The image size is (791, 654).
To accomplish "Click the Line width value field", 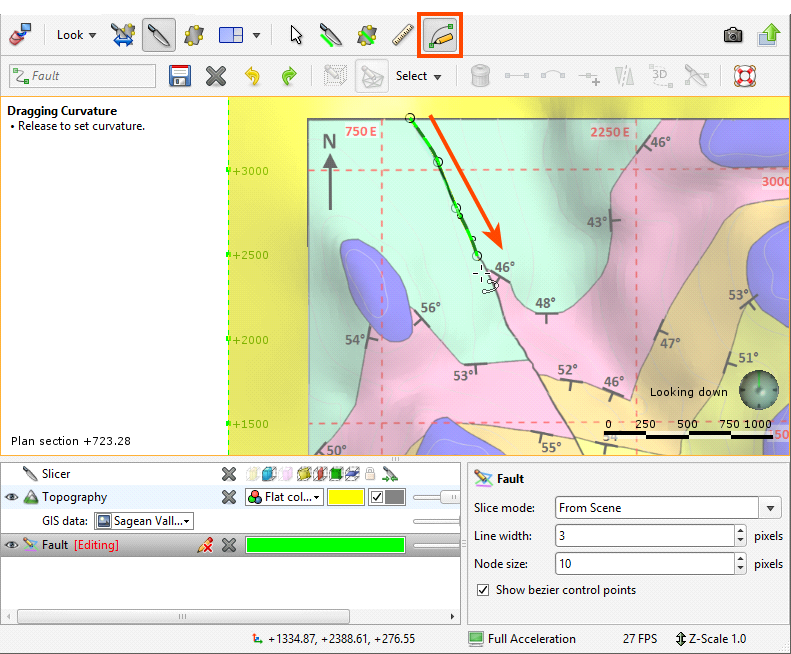I will (645, 535).
